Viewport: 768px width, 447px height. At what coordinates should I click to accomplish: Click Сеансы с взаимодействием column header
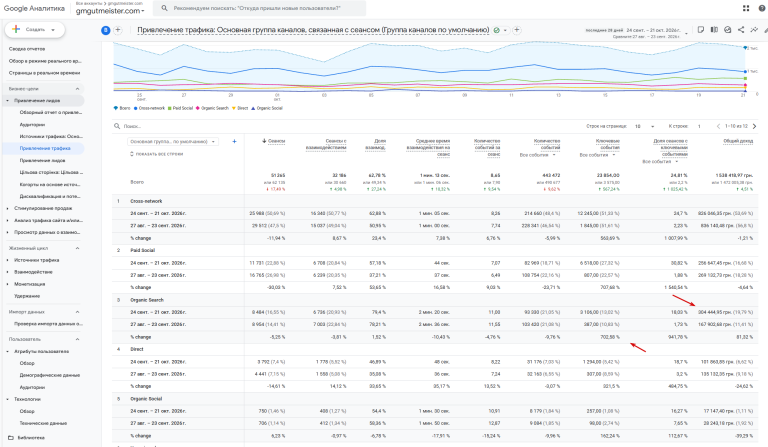coord(326,144)
